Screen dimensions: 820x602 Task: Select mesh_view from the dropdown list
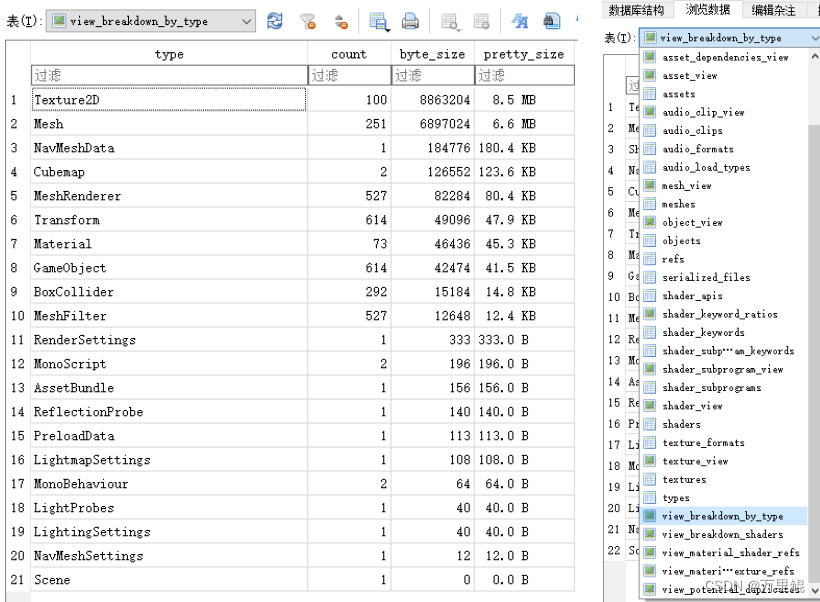pyautogui.click(x=725, y=185)
